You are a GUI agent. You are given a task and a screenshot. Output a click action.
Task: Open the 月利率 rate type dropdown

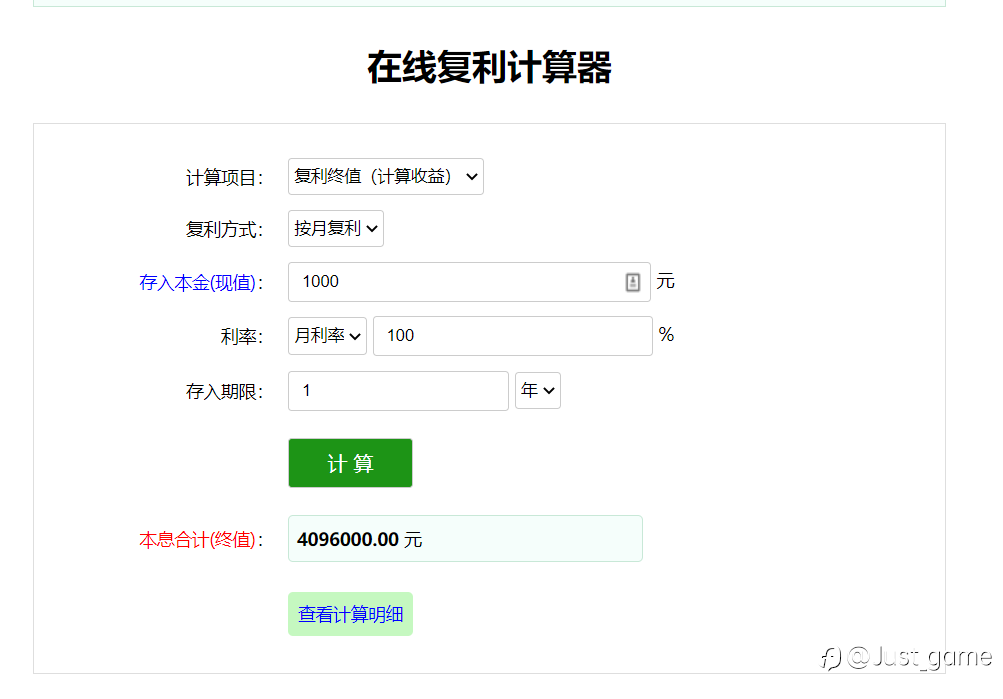pyautogui.click(x=327, y=336)
